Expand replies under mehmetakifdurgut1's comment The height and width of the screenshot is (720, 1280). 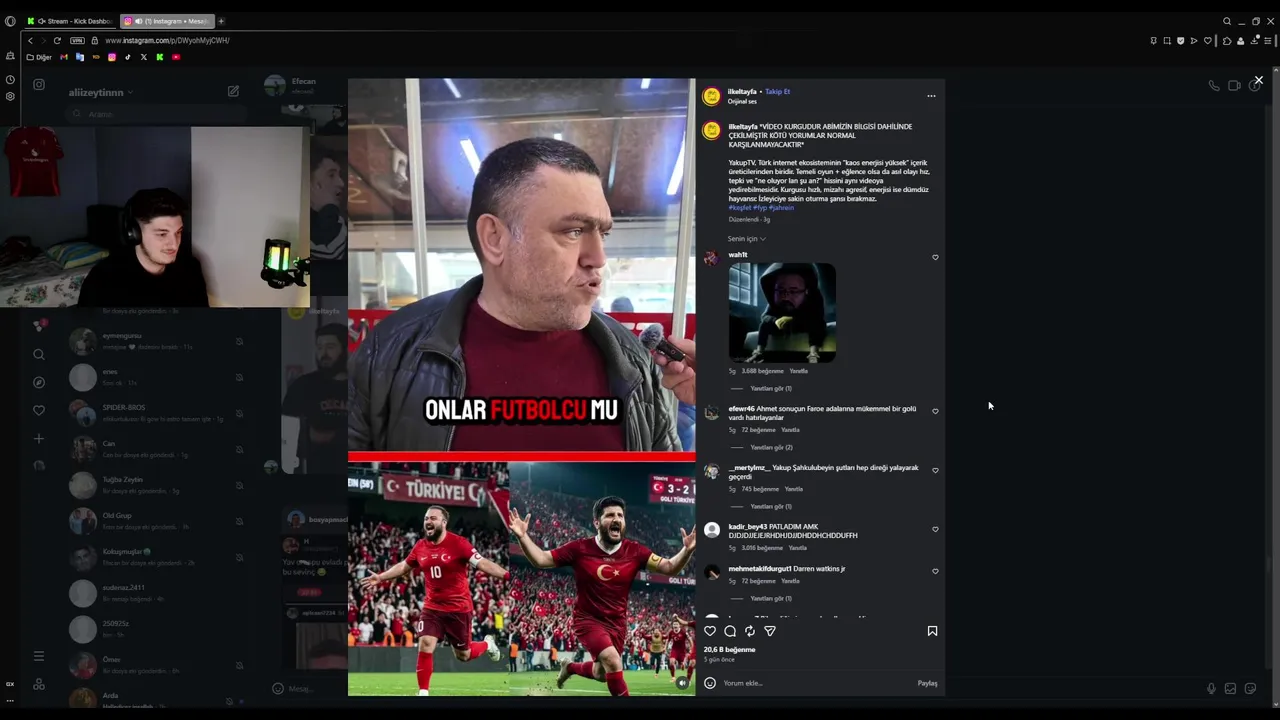(x=771, y=598)
